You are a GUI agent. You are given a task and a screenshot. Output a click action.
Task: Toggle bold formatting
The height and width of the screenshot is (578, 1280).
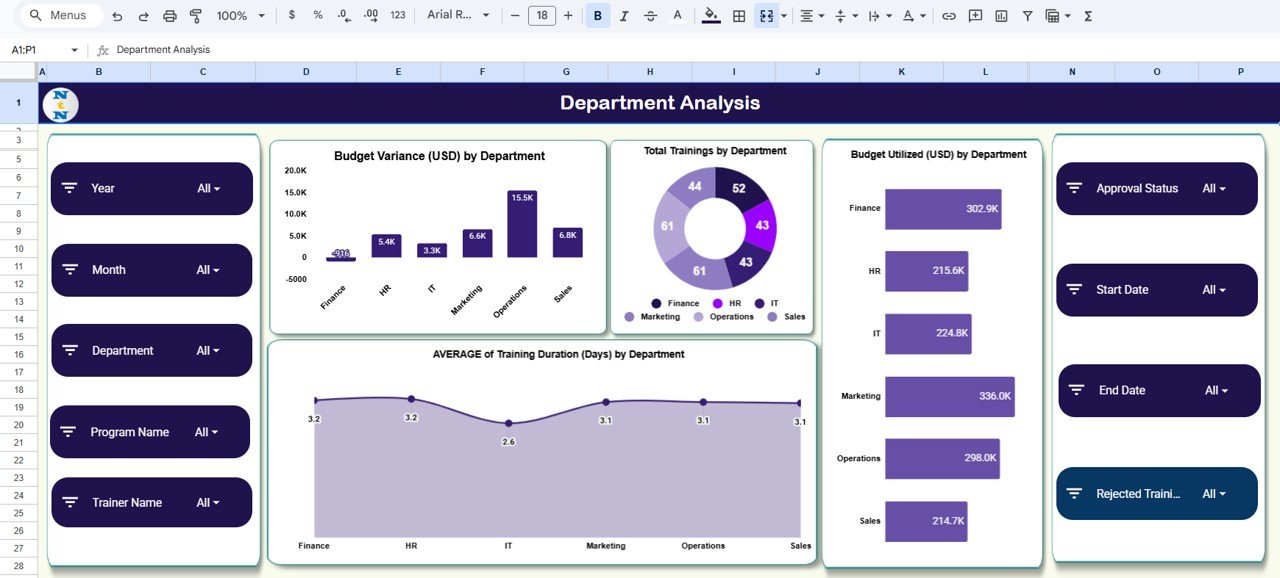click(597, 15)
